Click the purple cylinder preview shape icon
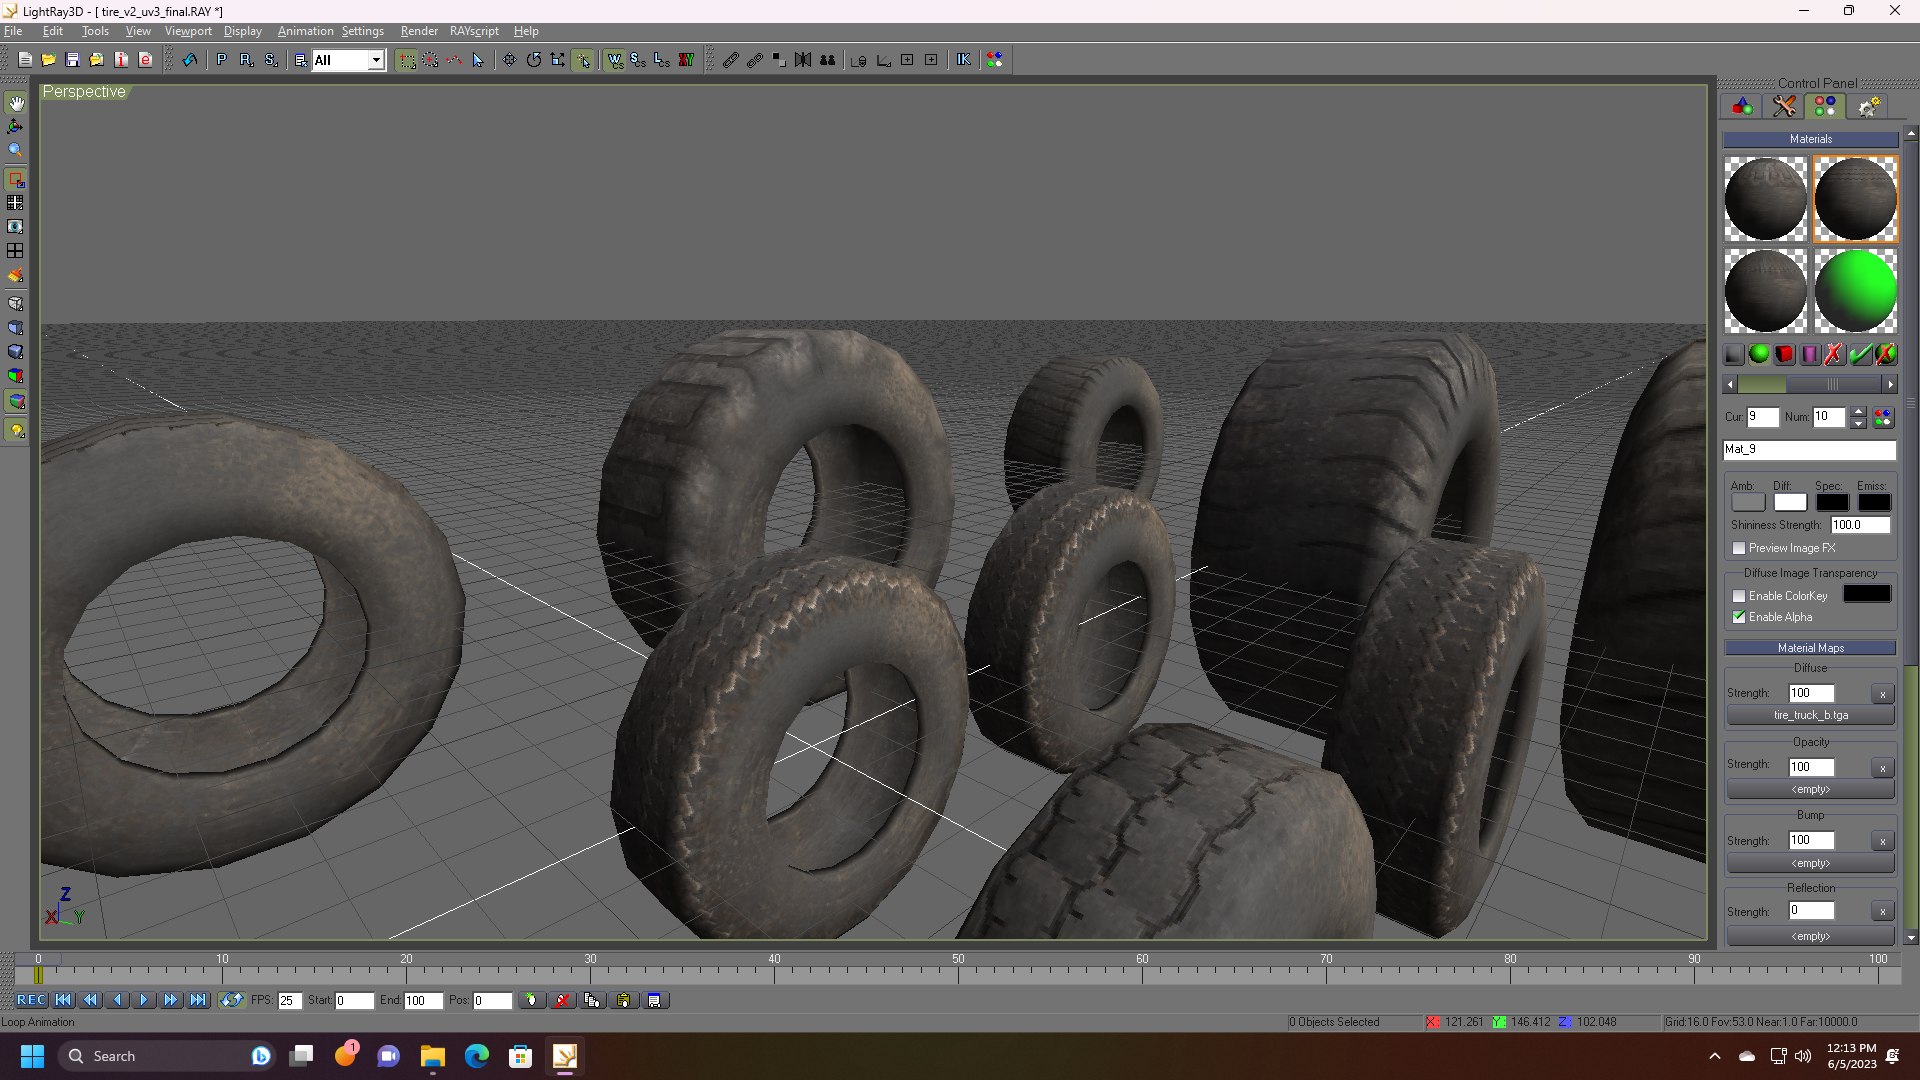 (x=1810, y=354)
